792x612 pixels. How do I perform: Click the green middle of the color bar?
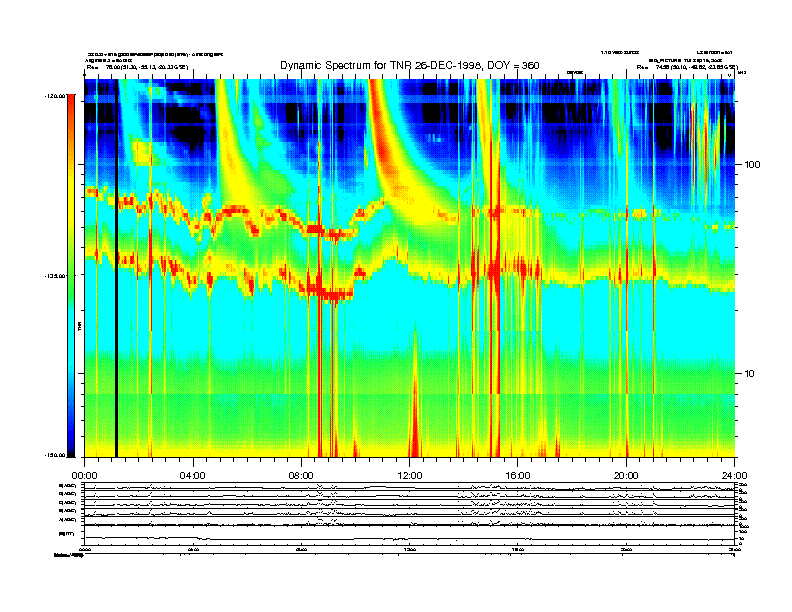[70, 260]
